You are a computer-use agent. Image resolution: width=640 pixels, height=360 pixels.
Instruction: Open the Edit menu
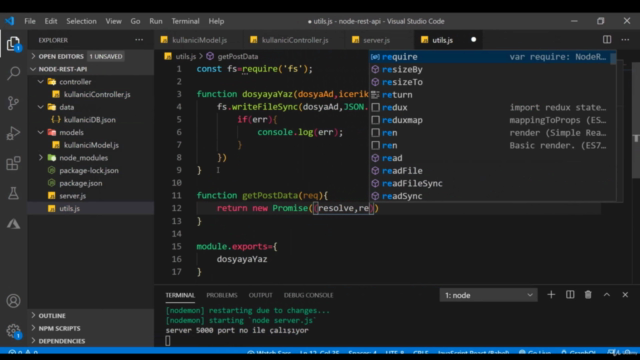(x=51, y=21)
